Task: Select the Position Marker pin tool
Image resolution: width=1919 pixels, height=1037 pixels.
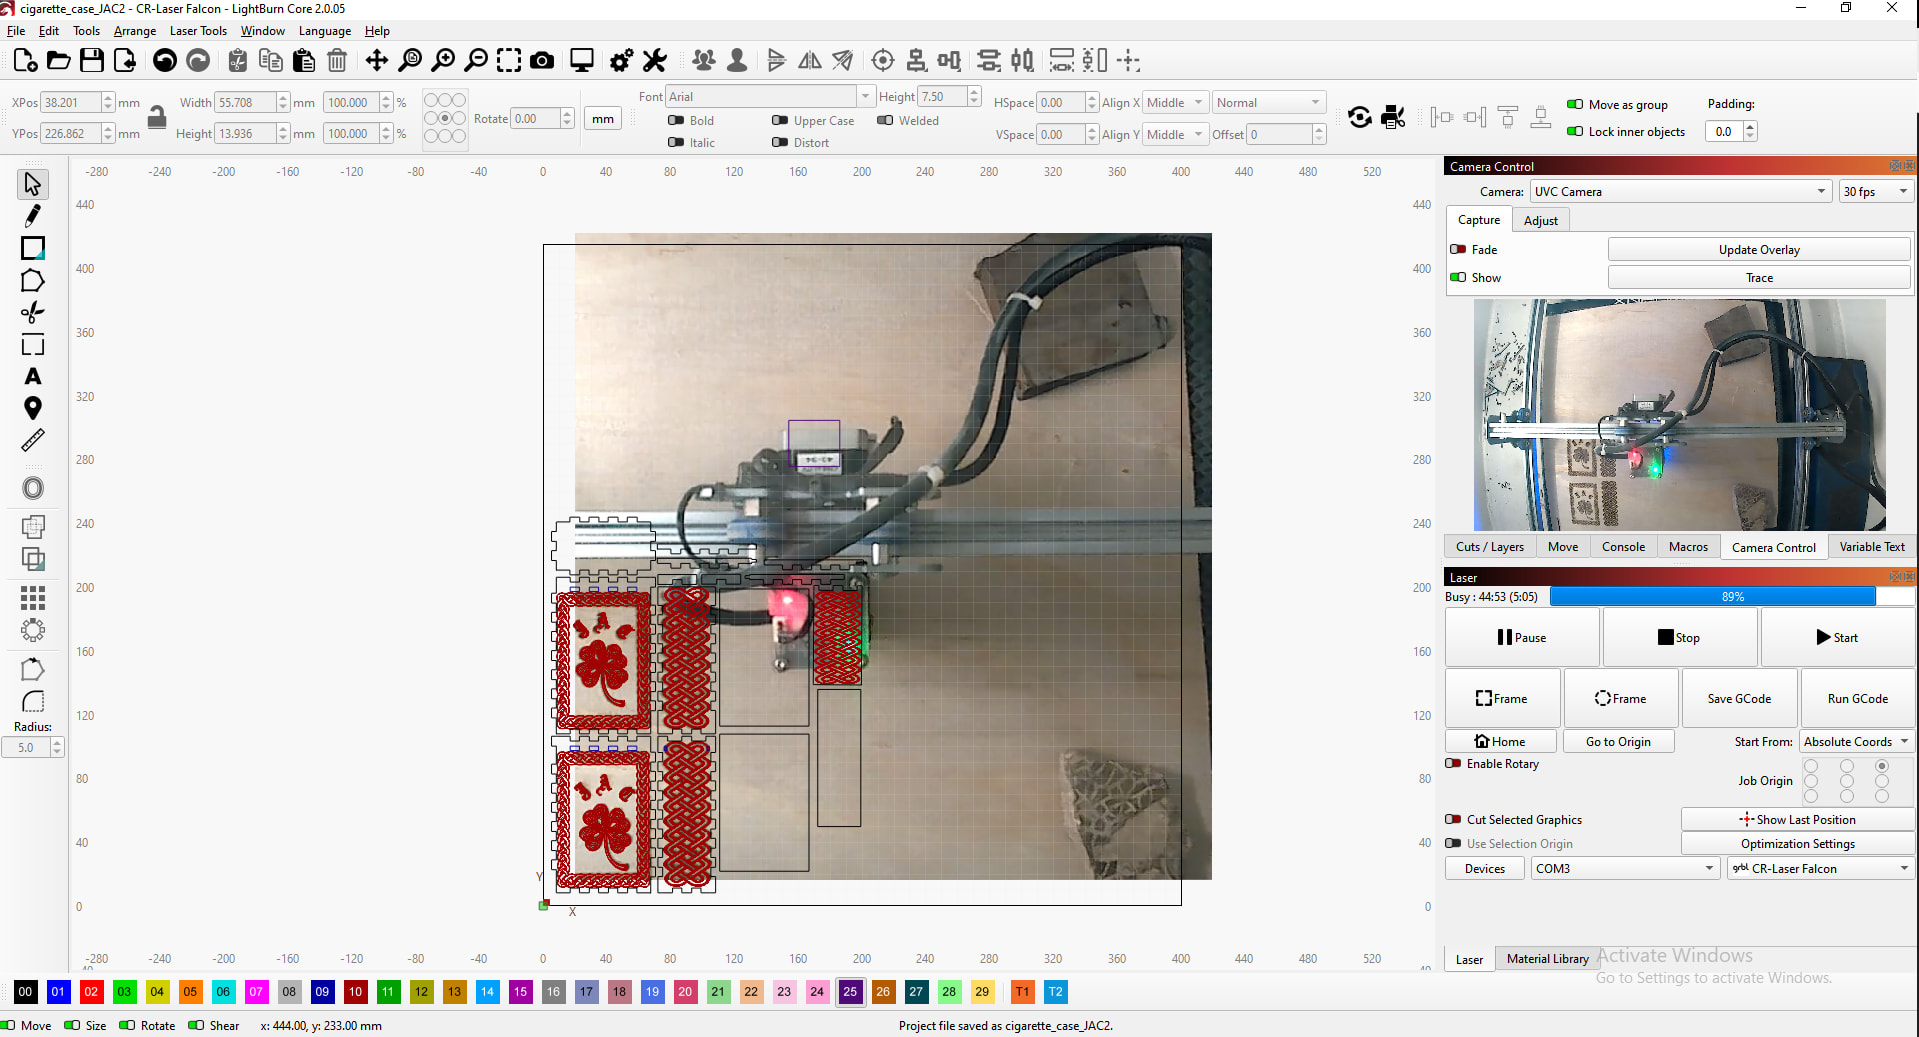Action: [33, 408]
